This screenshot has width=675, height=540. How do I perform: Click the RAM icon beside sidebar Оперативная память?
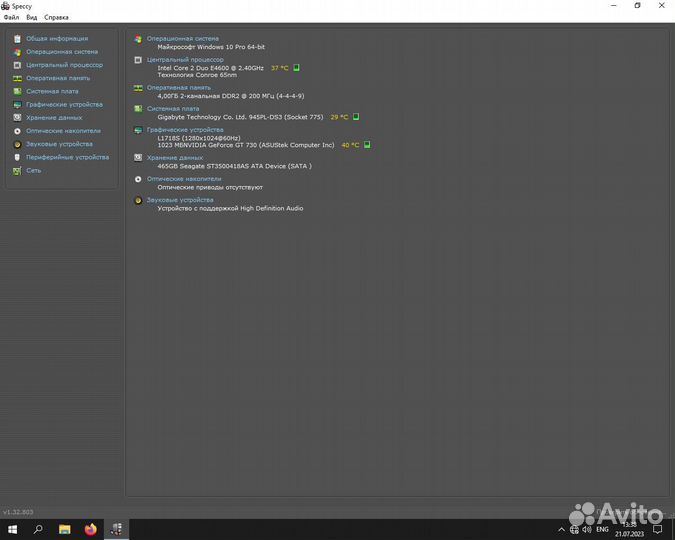point(17,78)
